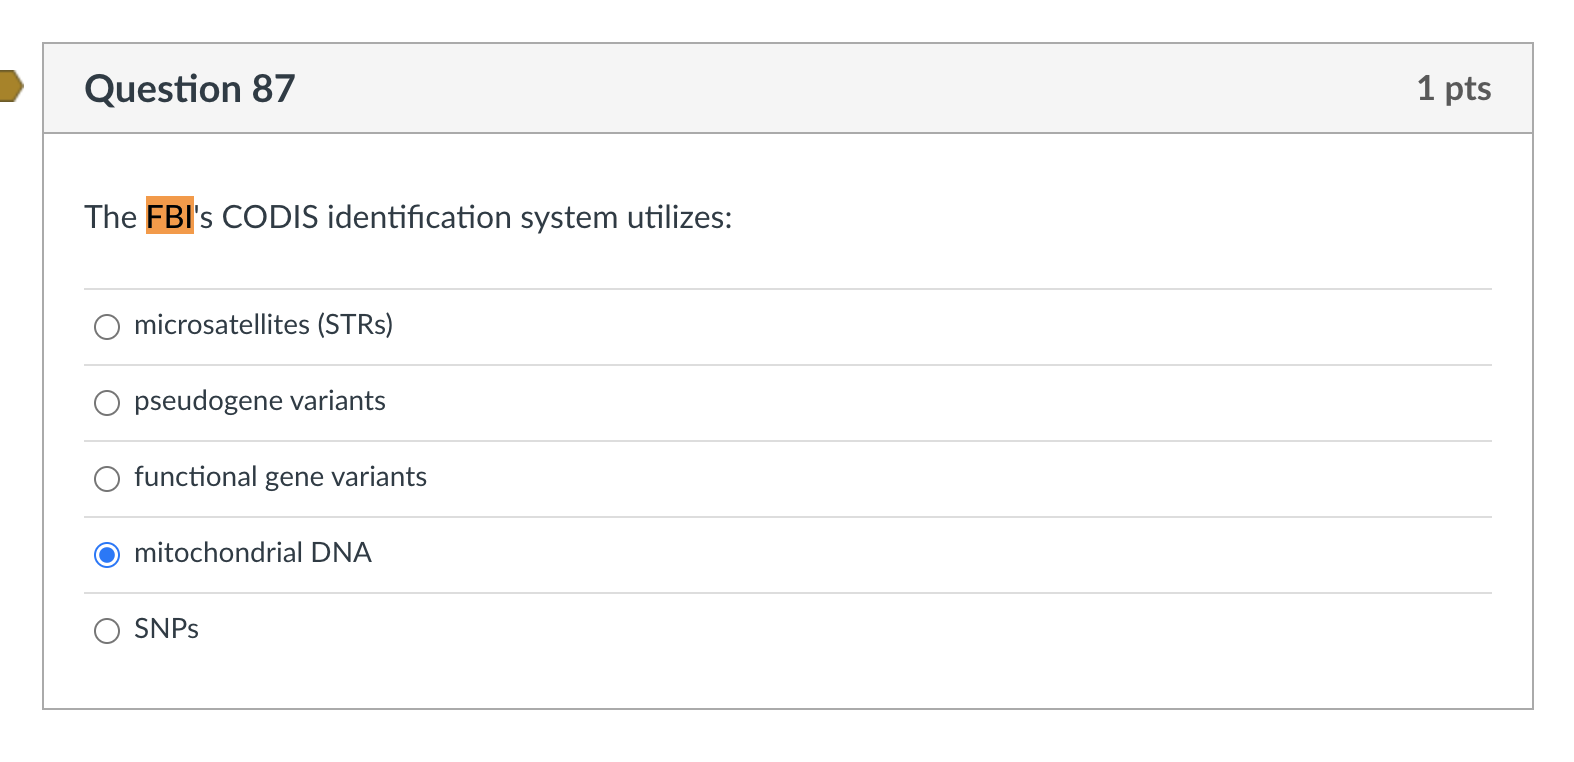Click the selected mitochondrial DNA radio button
The image size is (1574, 762).
(107, 554)
